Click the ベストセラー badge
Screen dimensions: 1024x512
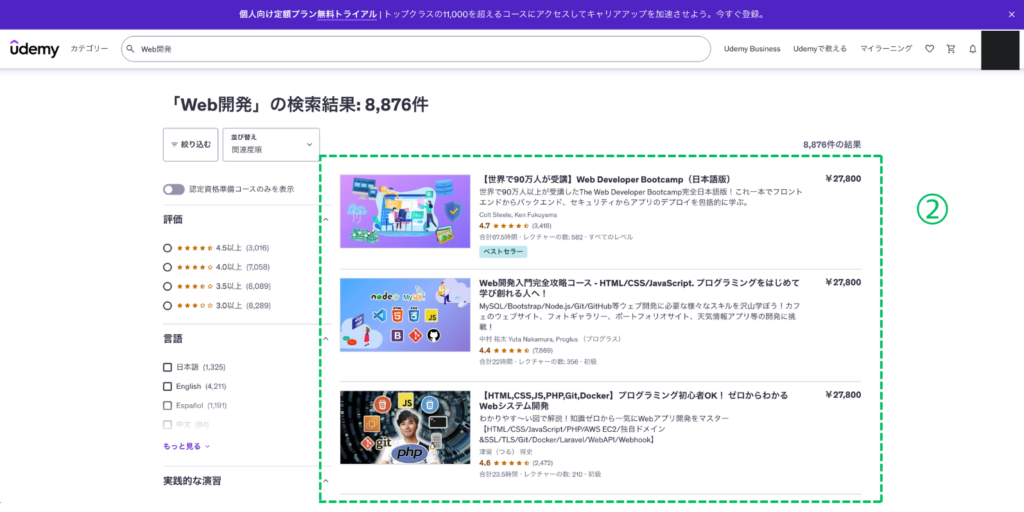(503, 251)
